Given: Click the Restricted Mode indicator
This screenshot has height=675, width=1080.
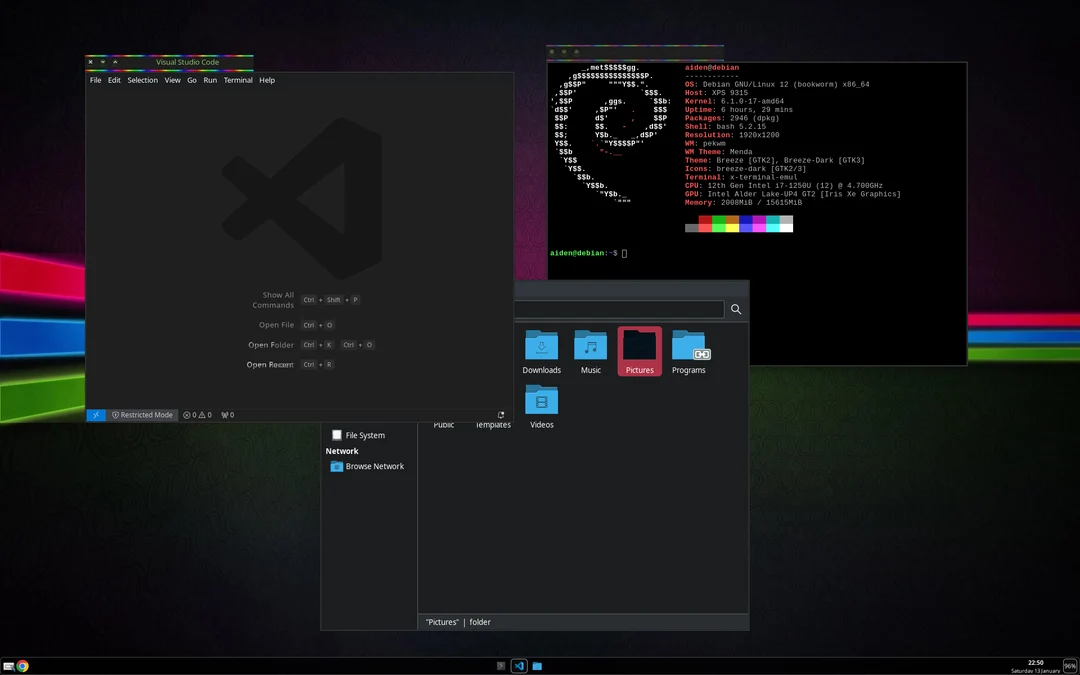Looking at the screenshot, I should click(142, 414).
